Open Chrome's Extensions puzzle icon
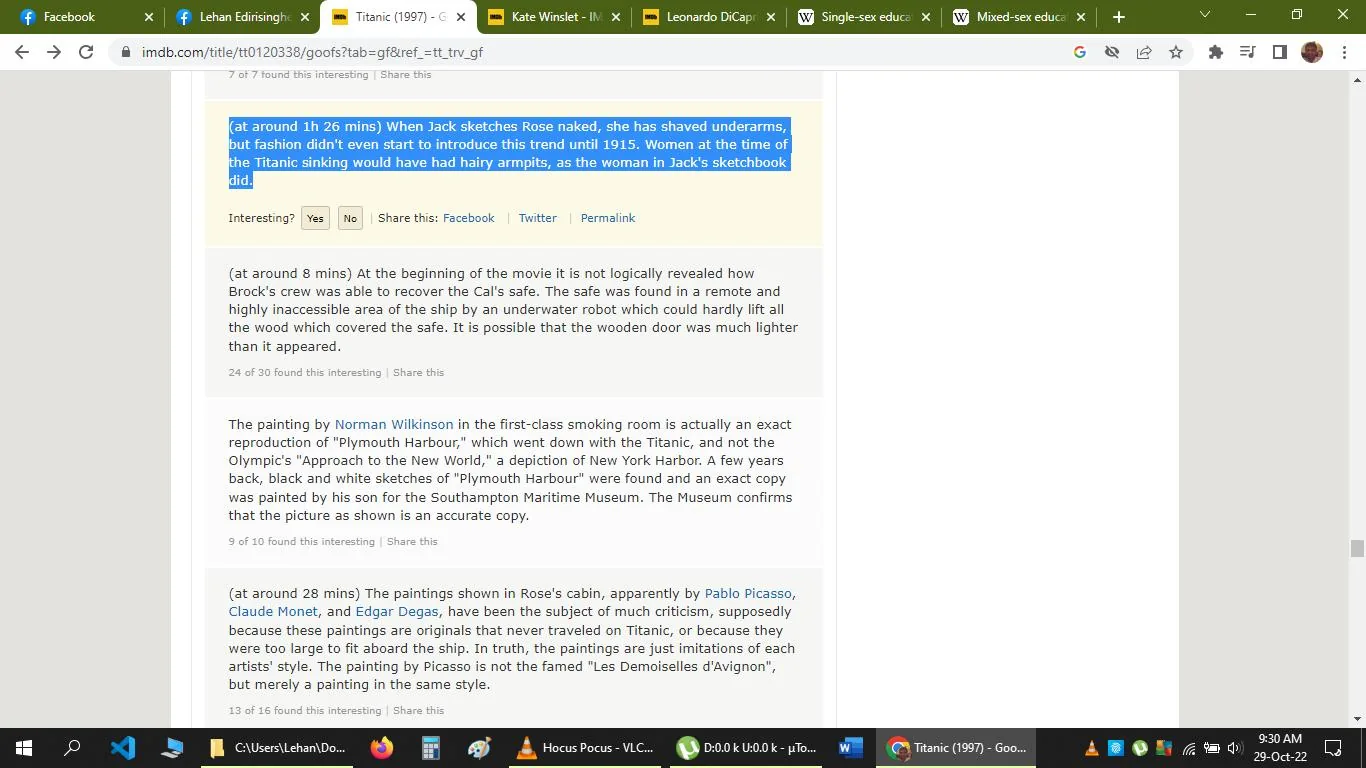Image resolution: width=1366 pixels, height=768 pixels. pyautogui.click(x=1214, y=53)
